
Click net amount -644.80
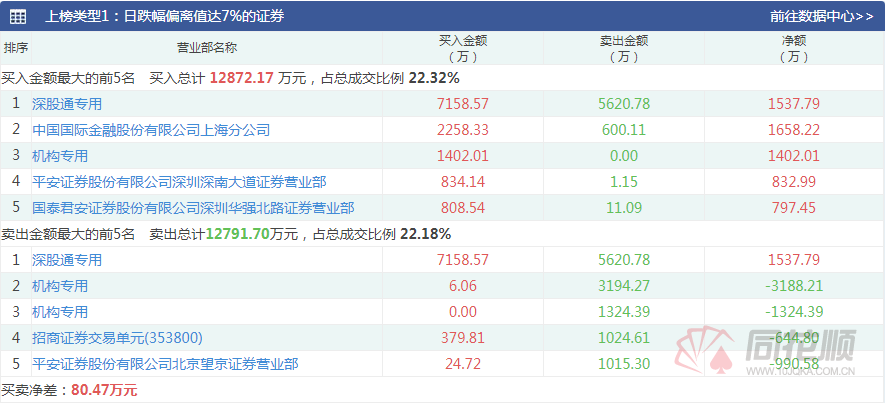[x=794, y=338]
